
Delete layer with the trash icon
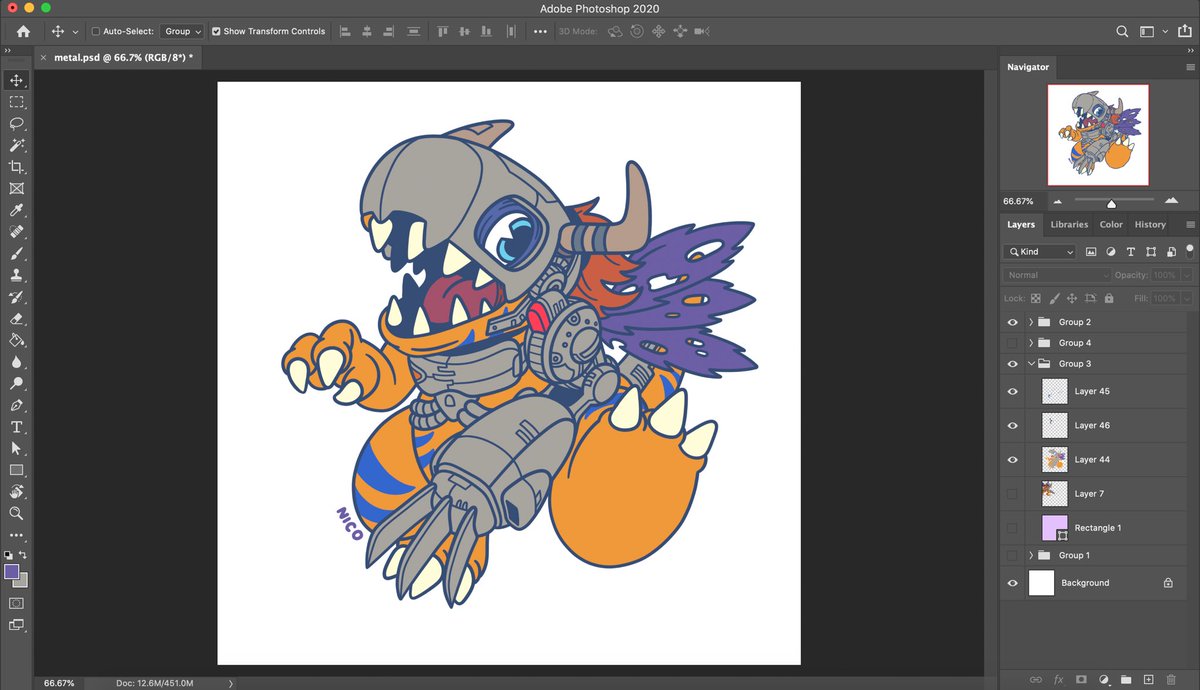click(x=1171, y=679)
